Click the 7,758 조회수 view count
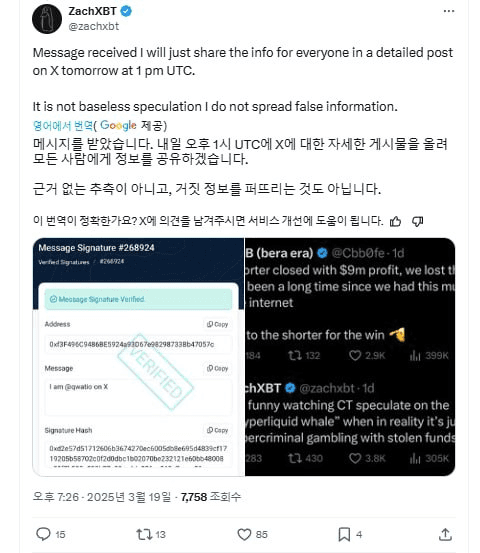480x553 pixels. point(211,497)
